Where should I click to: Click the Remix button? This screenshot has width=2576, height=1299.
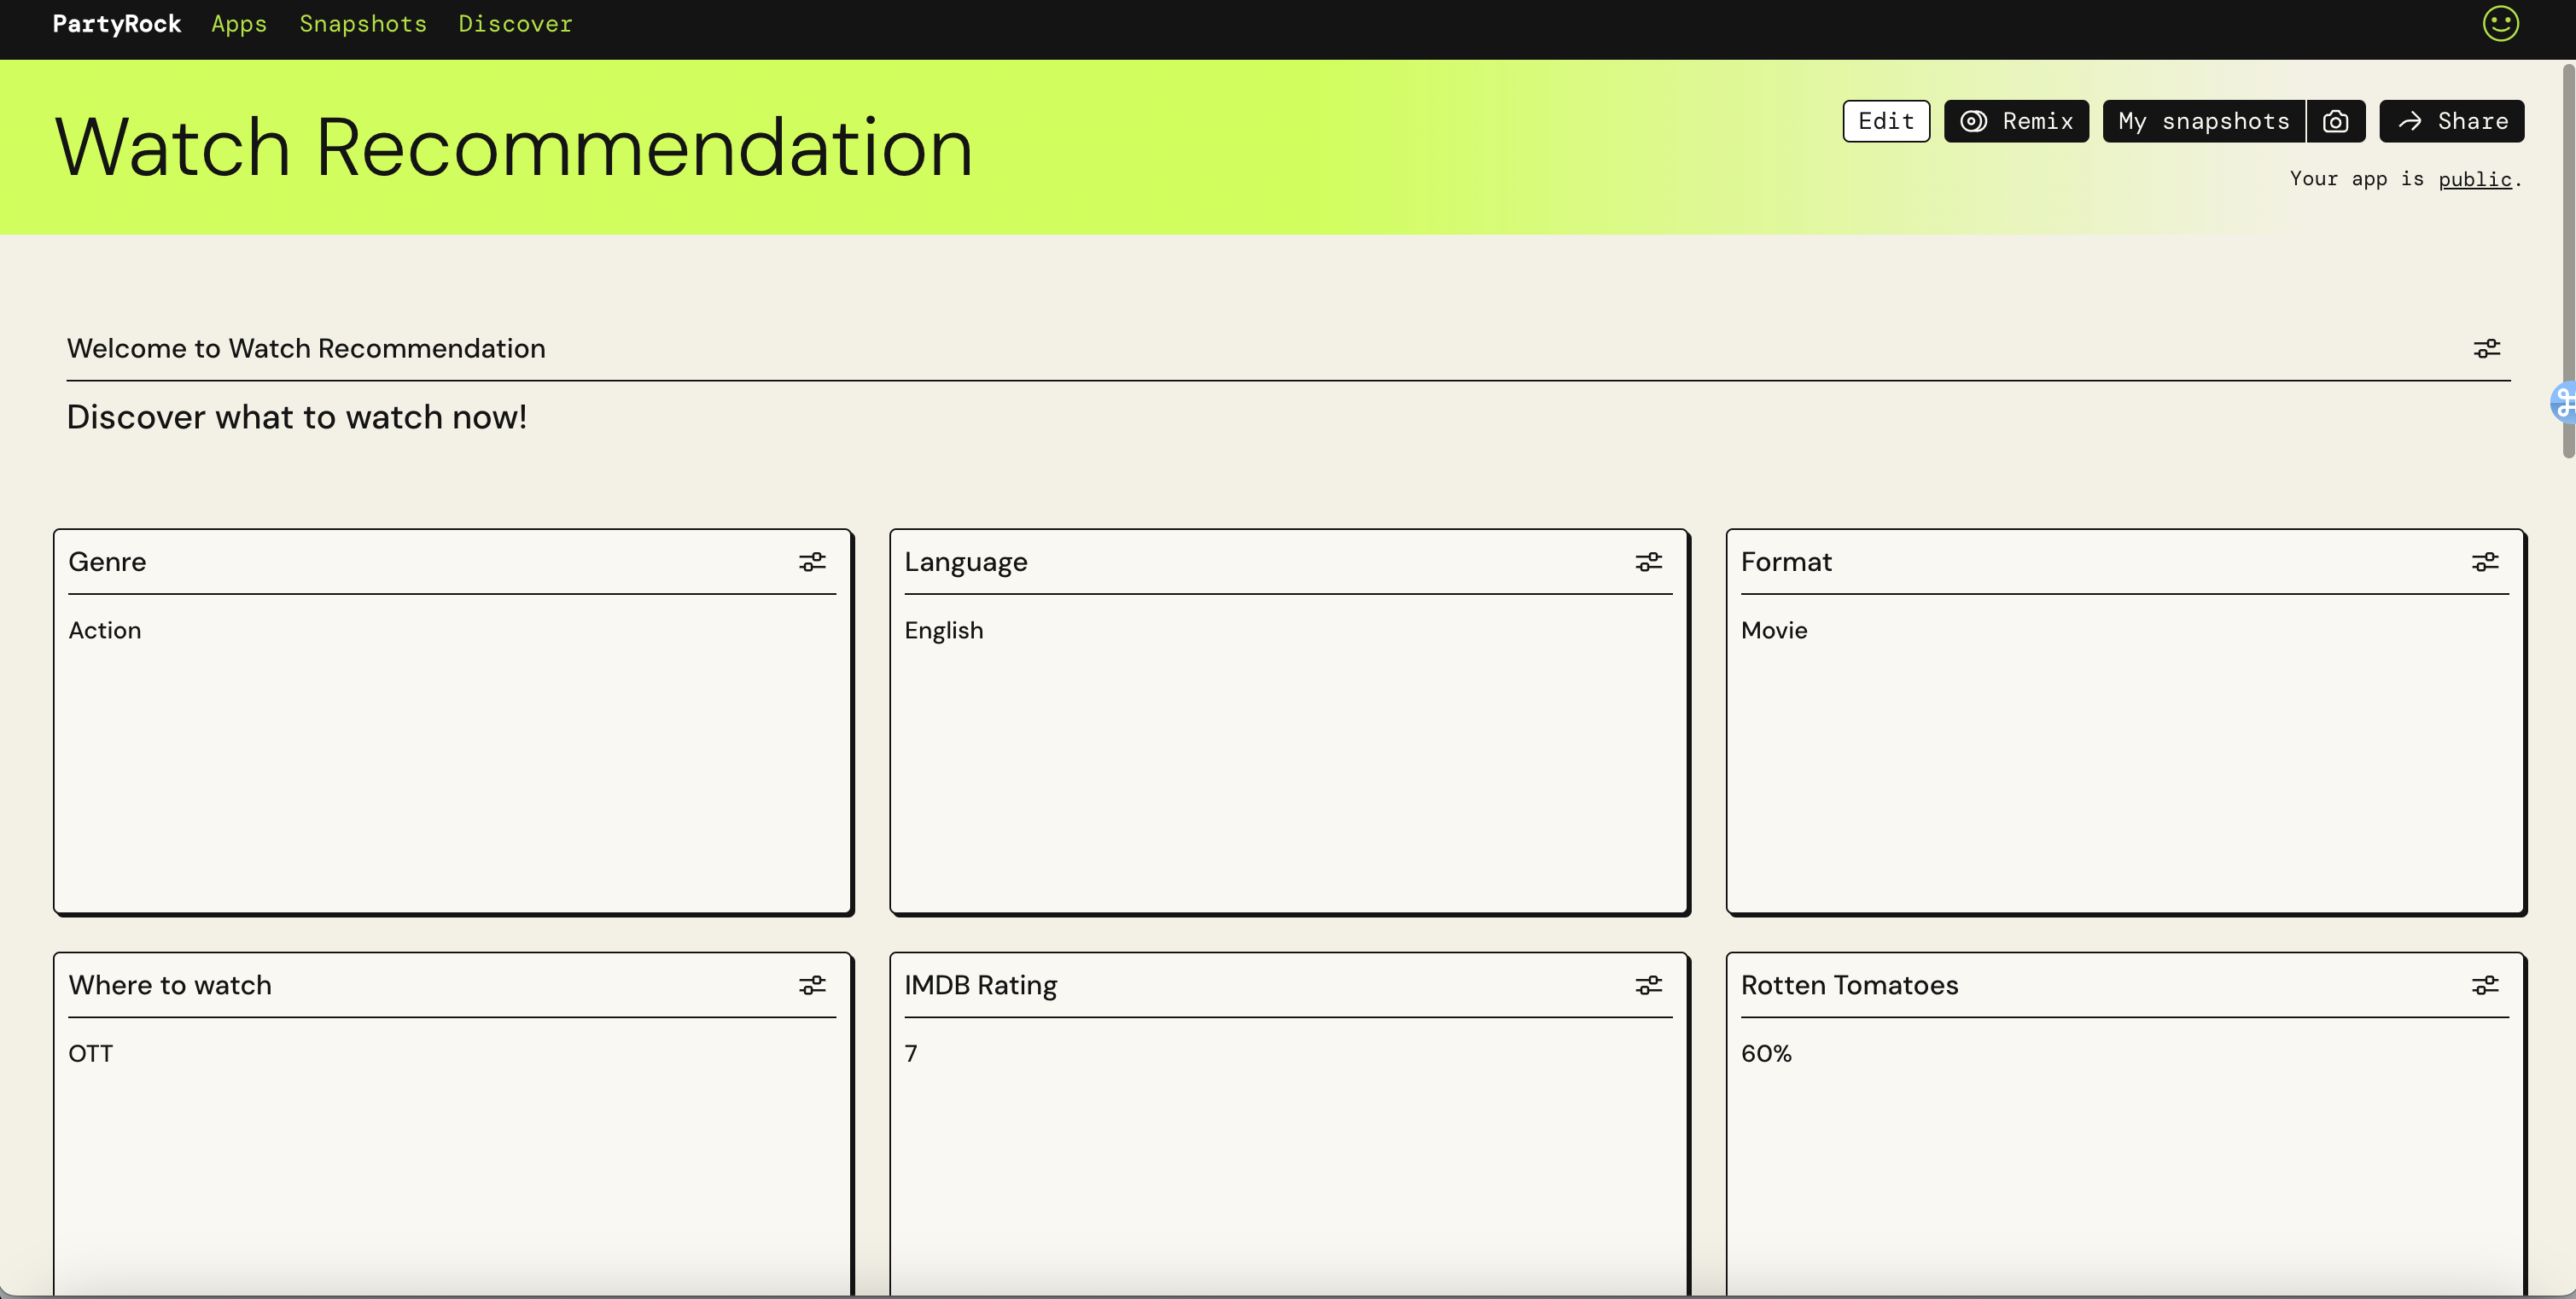pyautogui.click(x=2016, y=121)
